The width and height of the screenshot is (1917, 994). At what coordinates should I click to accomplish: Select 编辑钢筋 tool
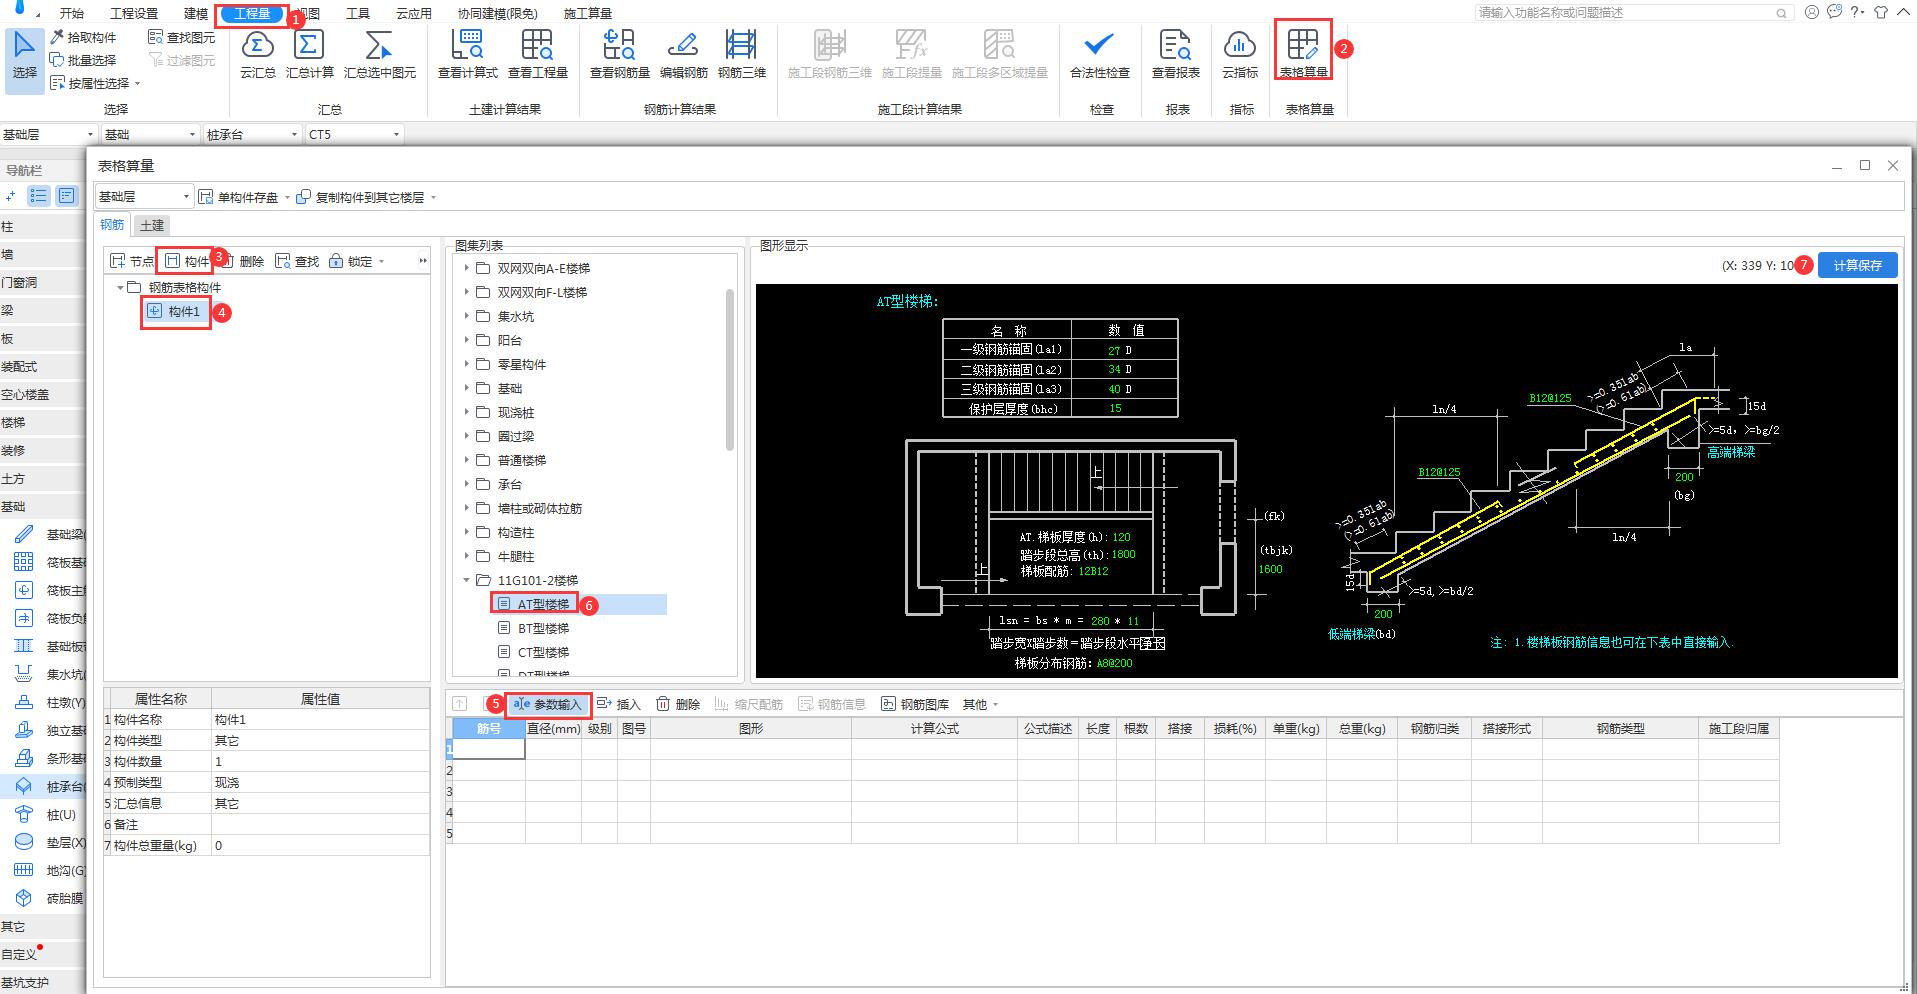pyautogui.click(x=683, y=54)
